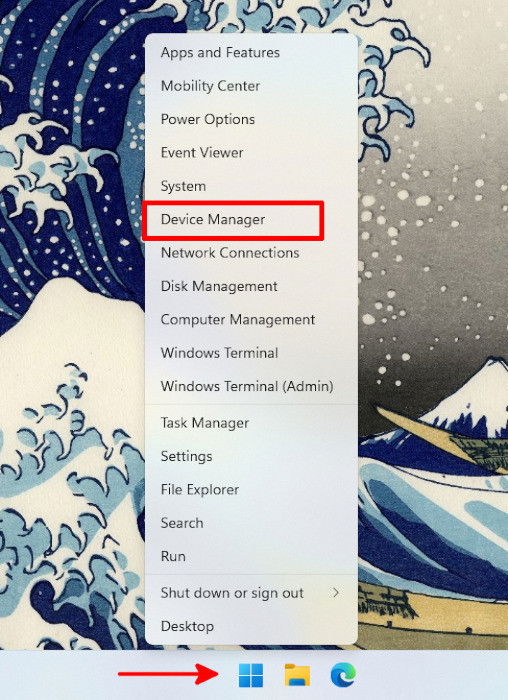
Task: Open Device Manager
Action: [251, 219]
